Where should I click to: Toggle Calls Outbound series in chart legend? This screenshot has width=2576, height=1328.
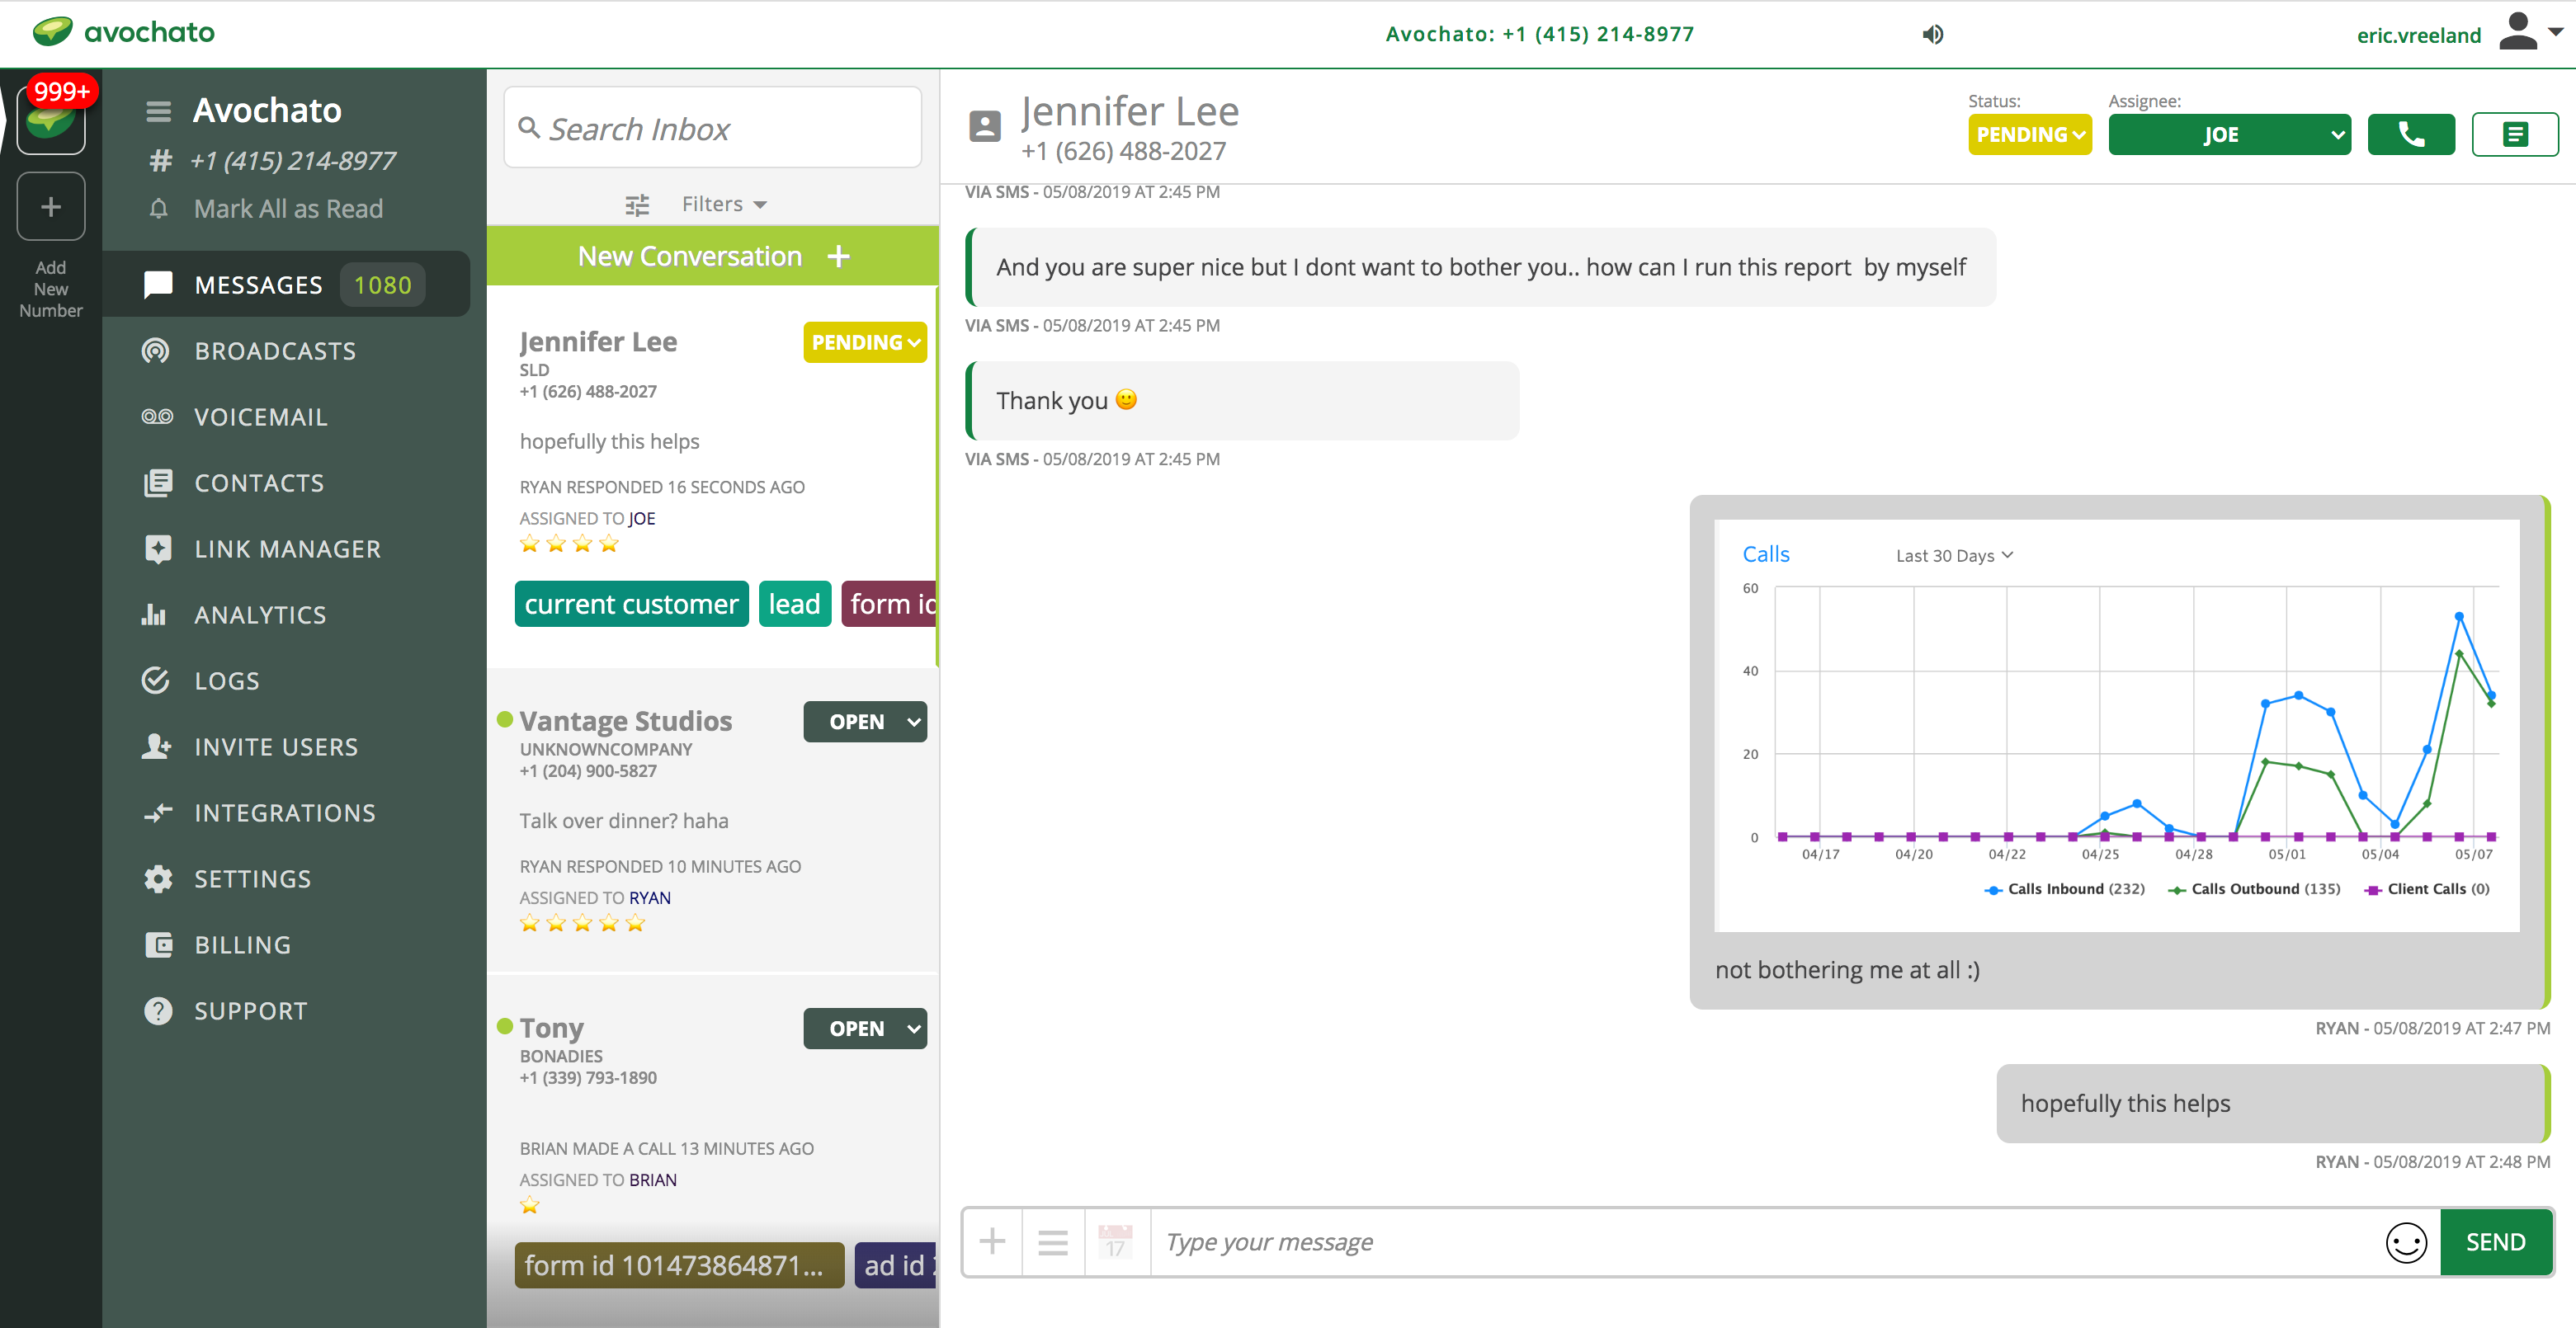point(2254,889)
